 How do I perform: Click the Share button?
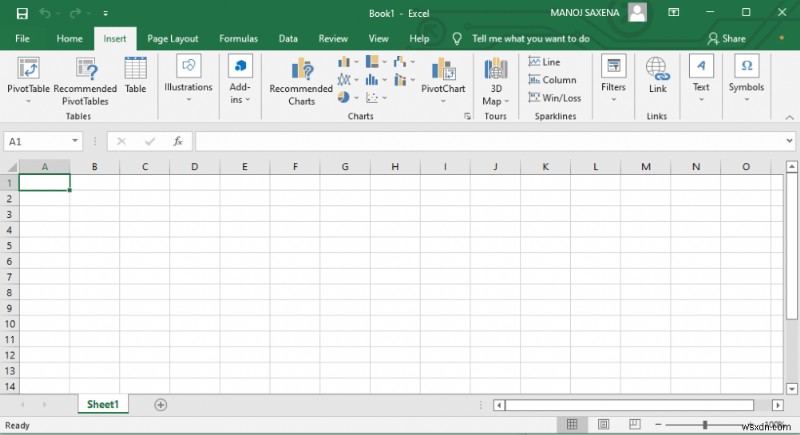coord(727,39)
